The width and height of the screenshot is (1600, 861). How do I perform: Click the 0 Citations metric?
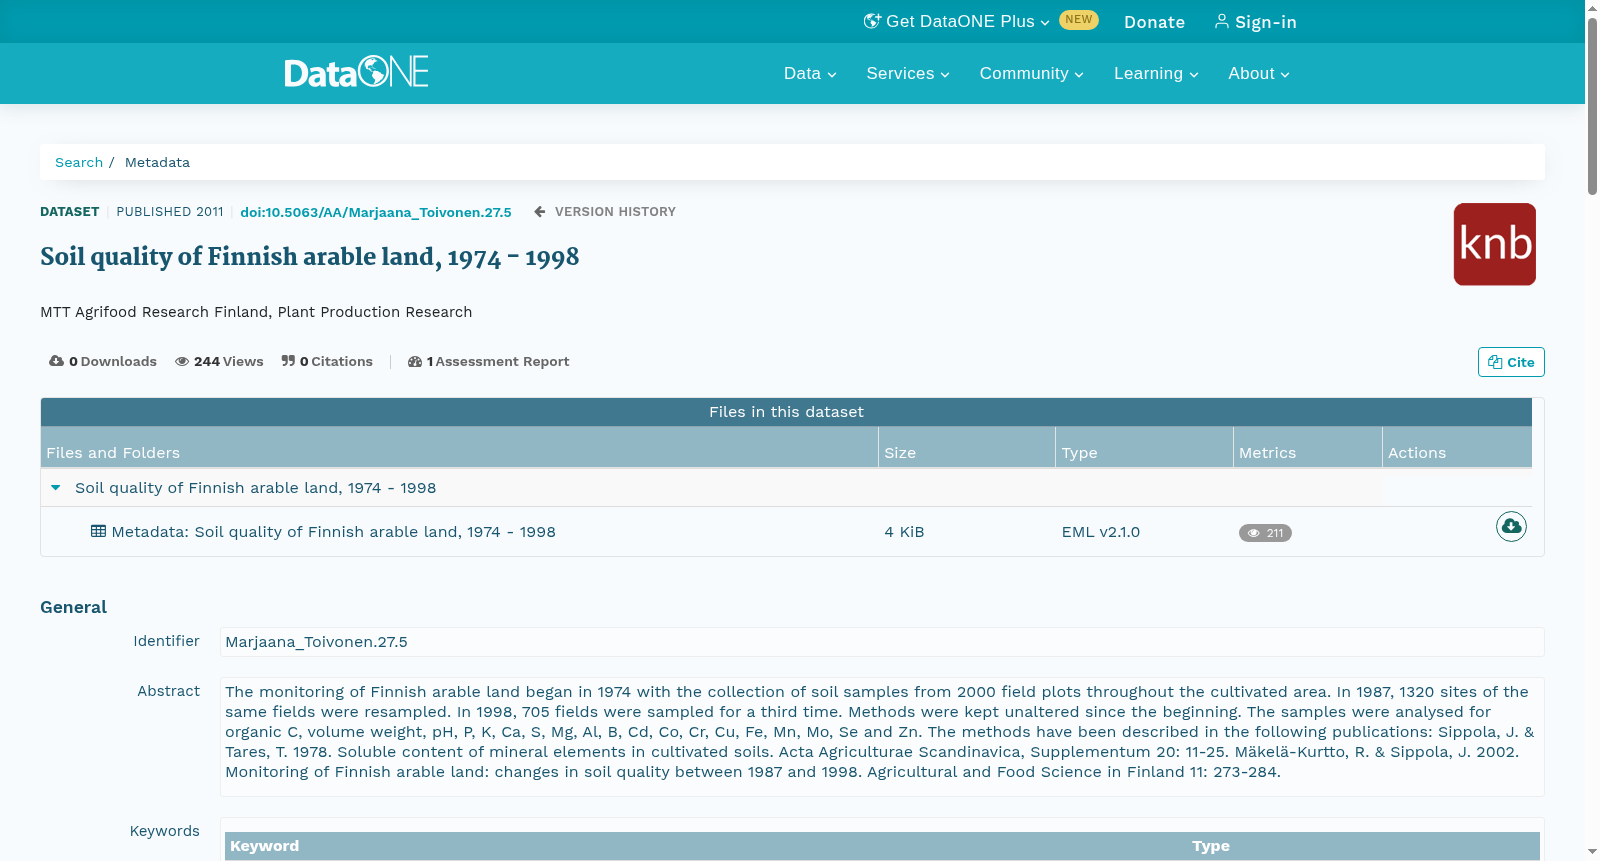pos(327,361)
